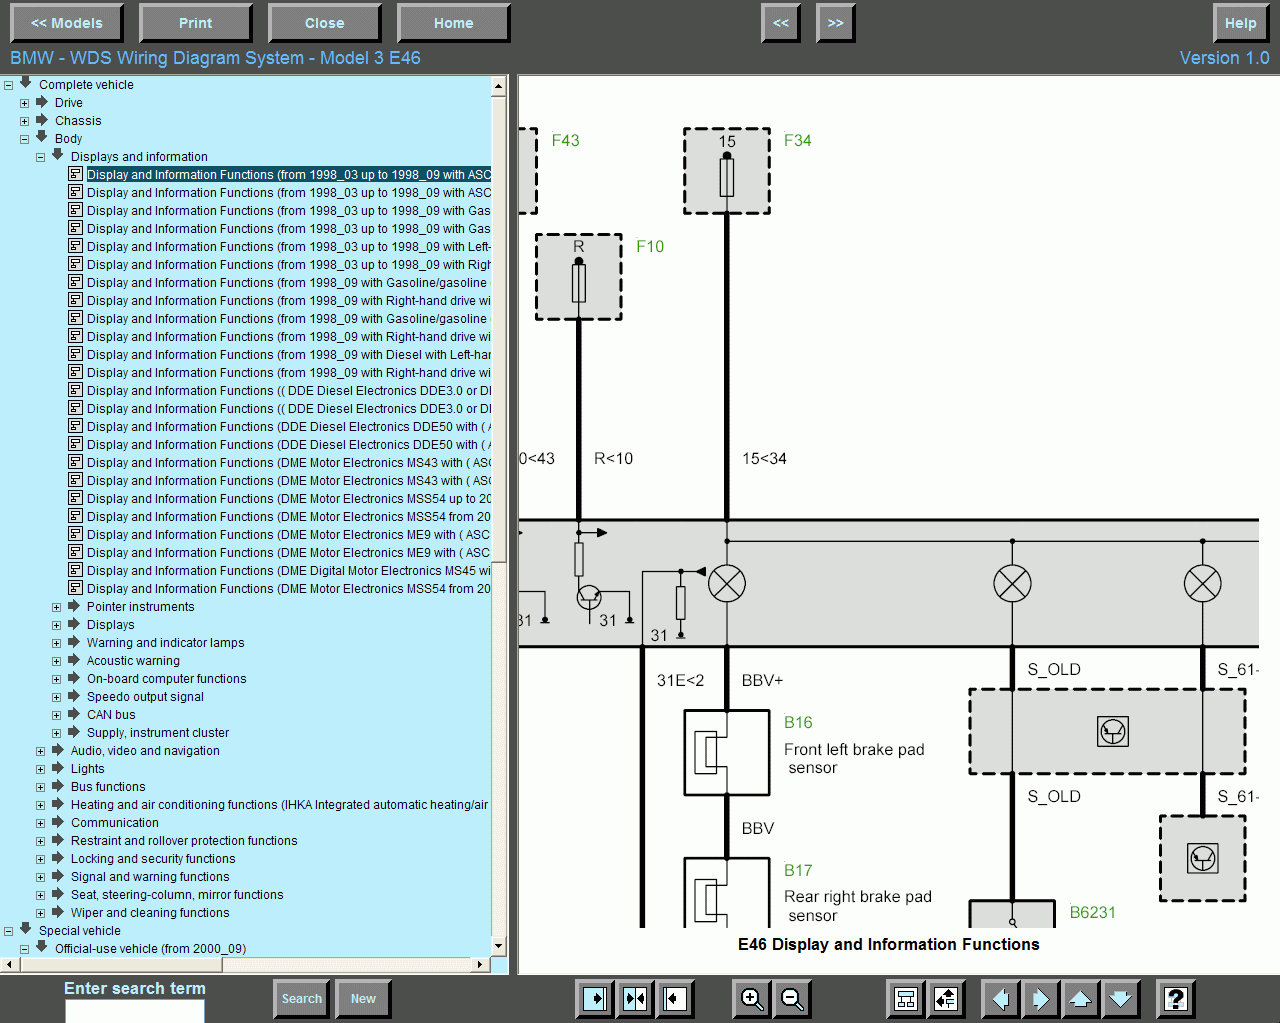
Task: Select Communication tree item
Action: pyautogui.click(x=114, y=823)
